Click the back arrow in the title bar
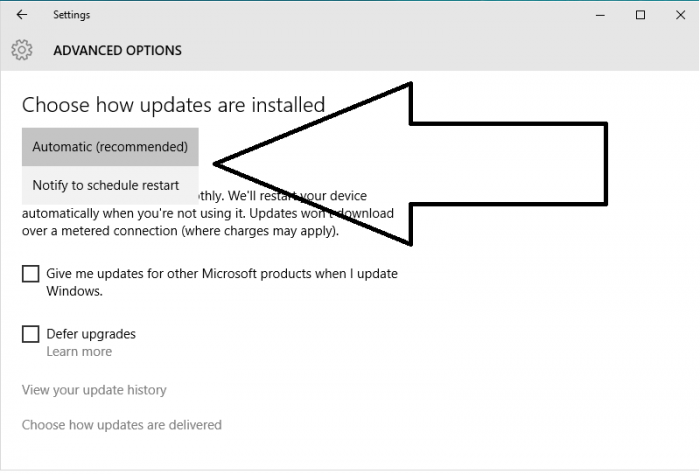The image size is (700, 474). (22, 15)
